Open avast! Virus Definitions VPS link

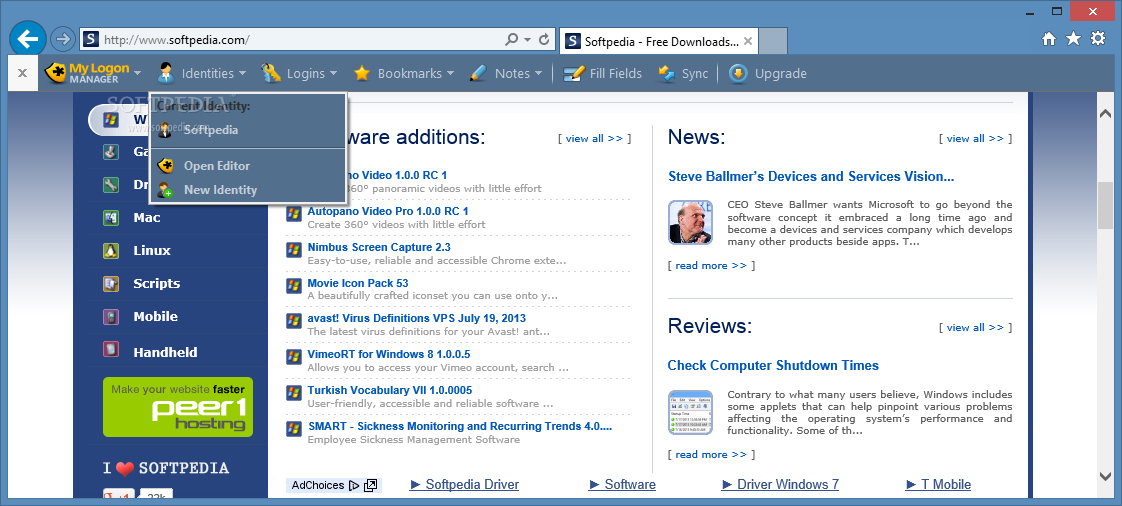(x=416, y=318)
